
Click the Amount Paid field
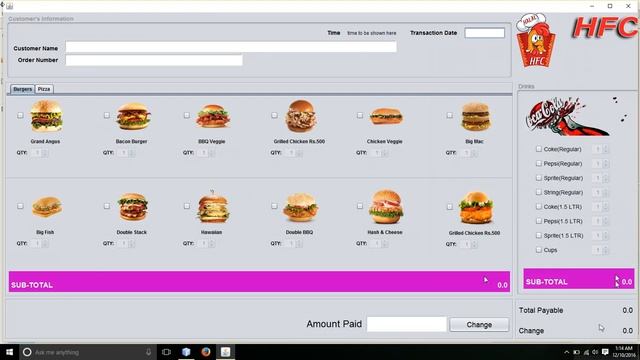pyautogui.click(x=407, y=324)
